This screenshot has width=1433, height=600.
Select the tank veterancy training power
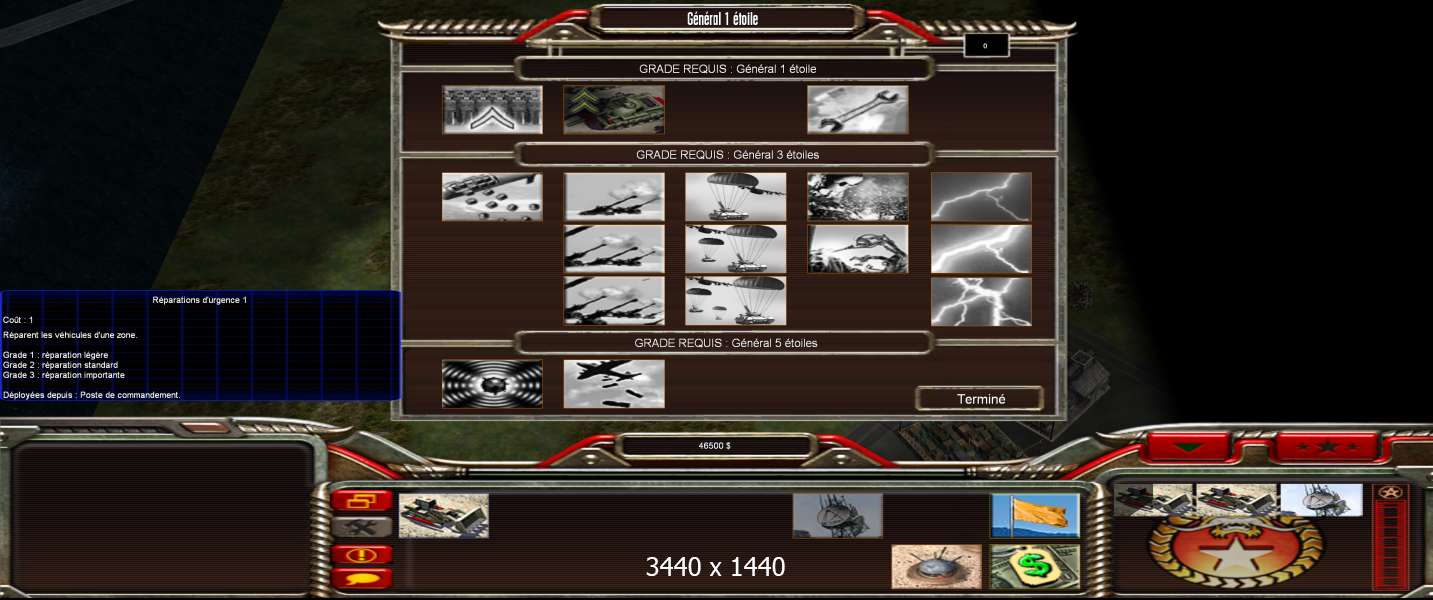click(614, 110)
